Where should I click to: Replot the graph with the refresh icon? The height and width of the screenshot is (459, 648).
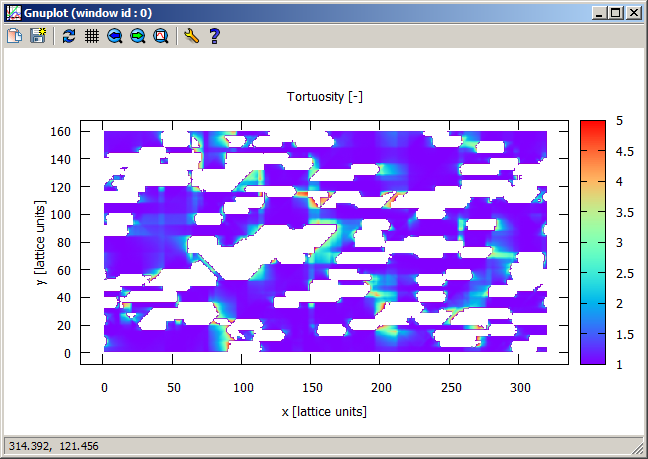click(68, 36)
